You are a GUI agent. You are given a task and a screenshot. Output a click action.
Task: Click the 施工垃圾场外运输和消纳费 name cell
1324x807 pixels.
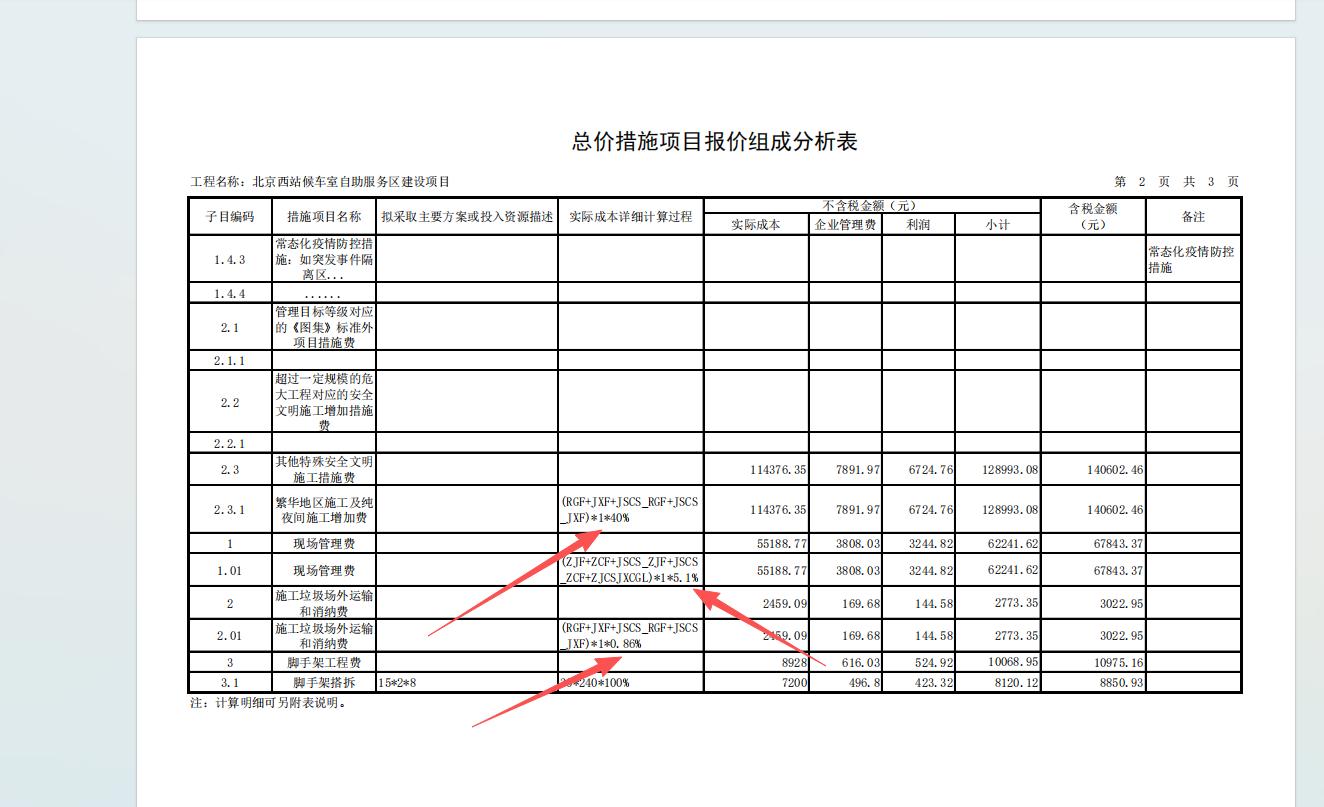[x=324, y=603]
